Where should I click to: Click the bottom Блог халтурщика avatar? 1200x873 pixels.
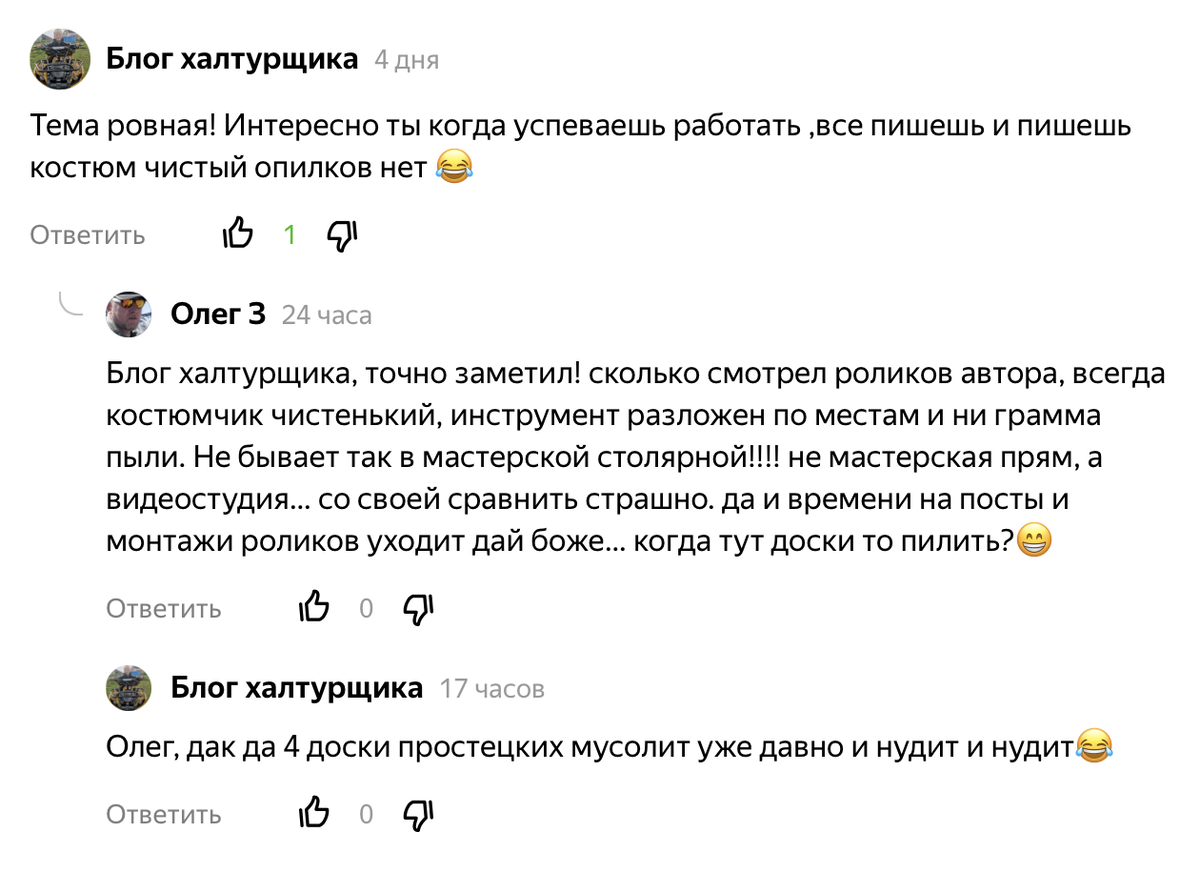point(128,688)
